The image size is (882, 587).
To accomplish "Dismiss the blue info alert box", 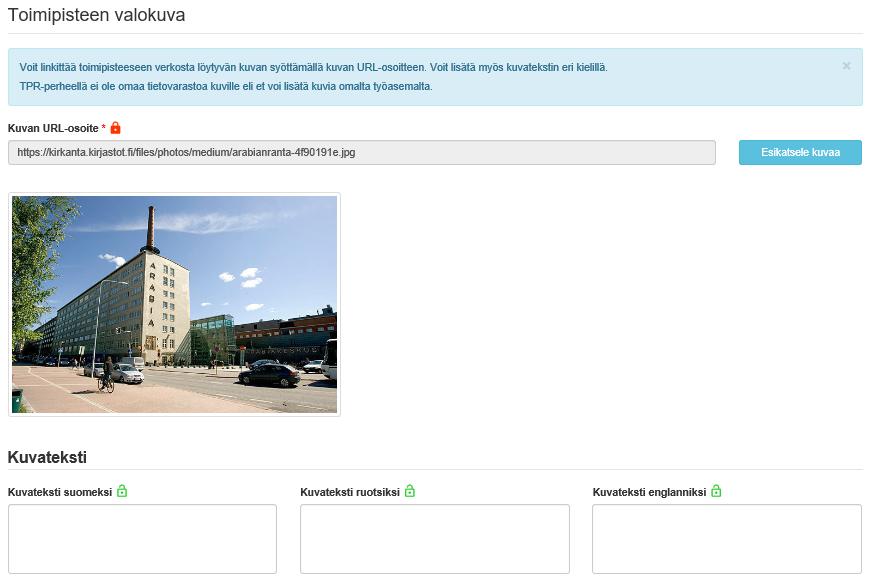I will 846,66.
